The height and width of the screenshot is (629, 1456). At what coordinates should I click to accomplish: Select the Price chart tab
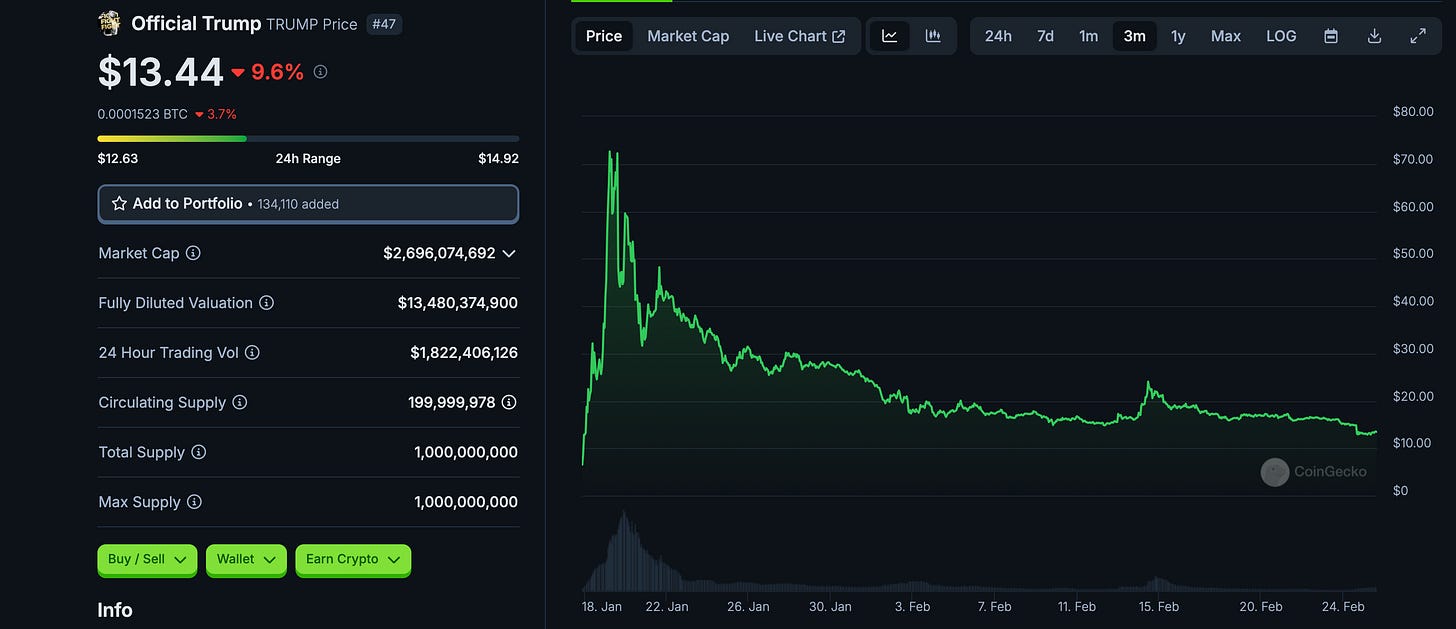(x=604, y=36)
